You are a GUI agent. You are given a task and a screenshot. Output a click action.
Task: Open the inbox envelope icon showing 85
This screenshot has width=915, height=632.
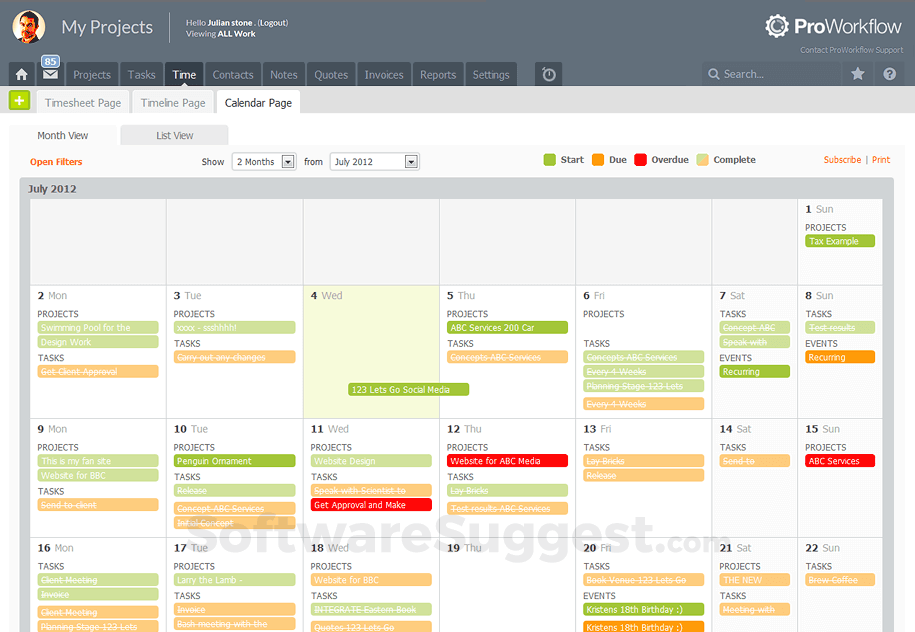48,73
